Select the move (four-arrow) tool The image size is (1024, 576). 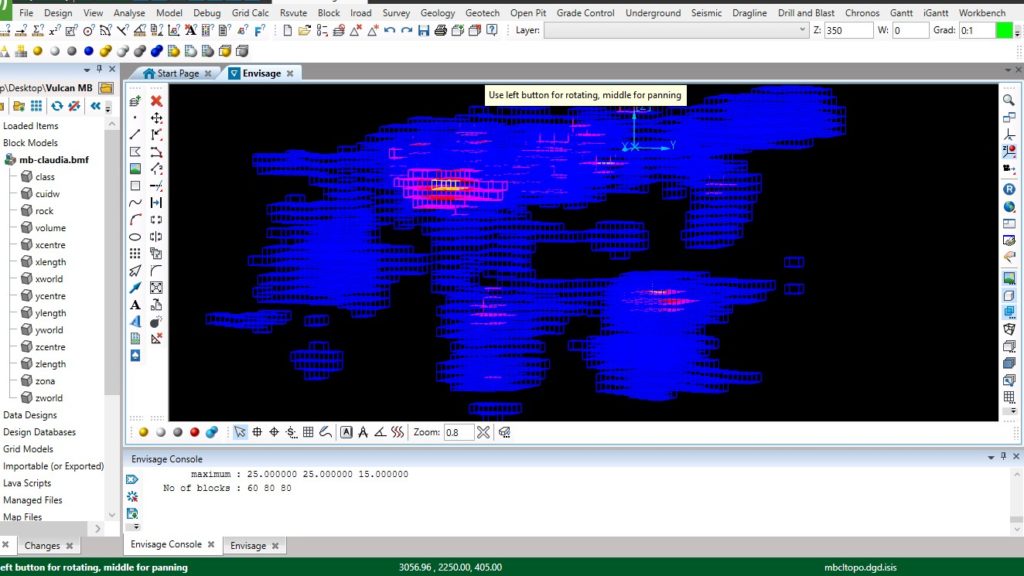tap(156, 118)
